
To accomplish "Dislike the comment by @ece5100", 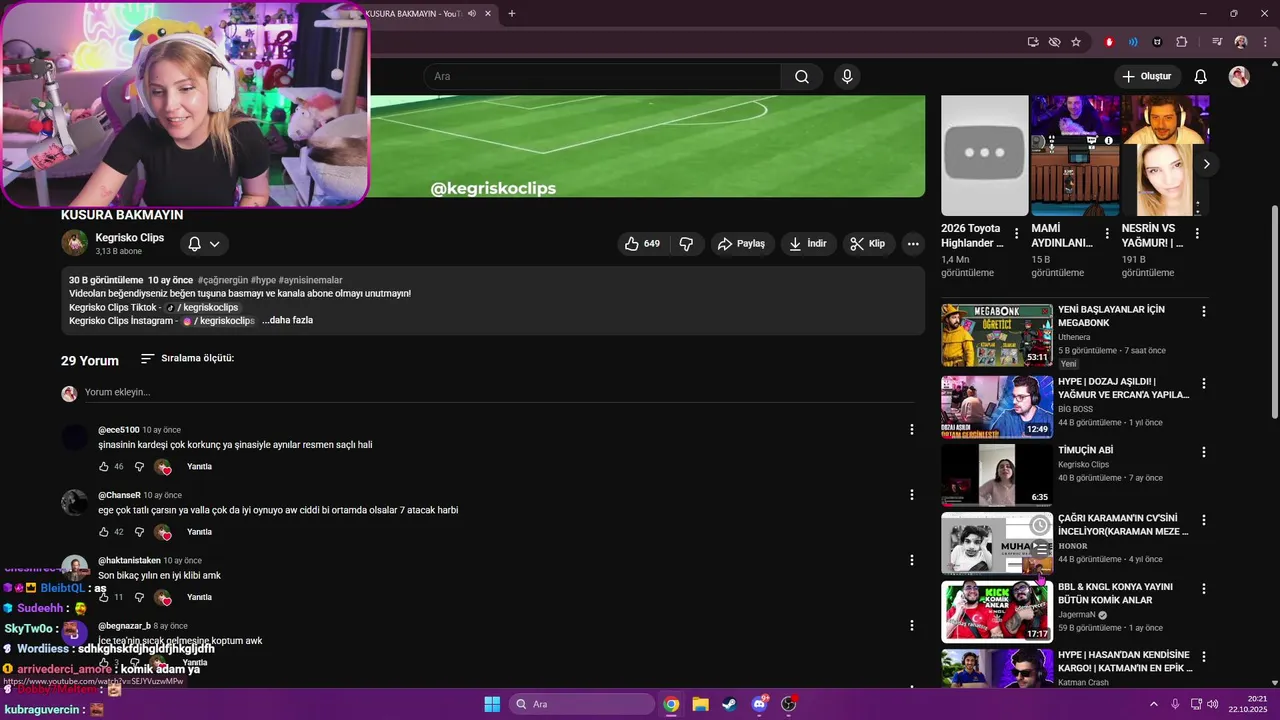I will pos(139,467).
